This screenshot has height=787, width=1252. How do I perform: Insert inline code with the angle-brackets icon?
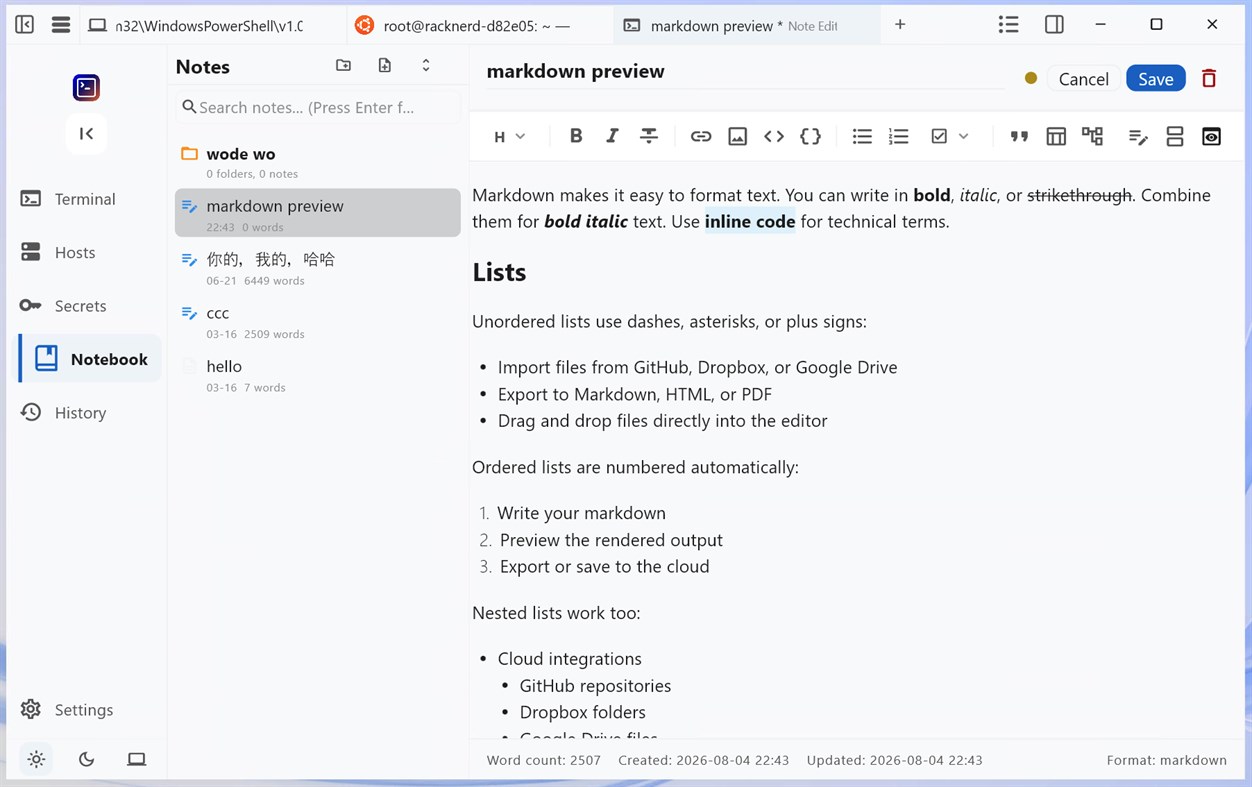click(x=774, y=136)
